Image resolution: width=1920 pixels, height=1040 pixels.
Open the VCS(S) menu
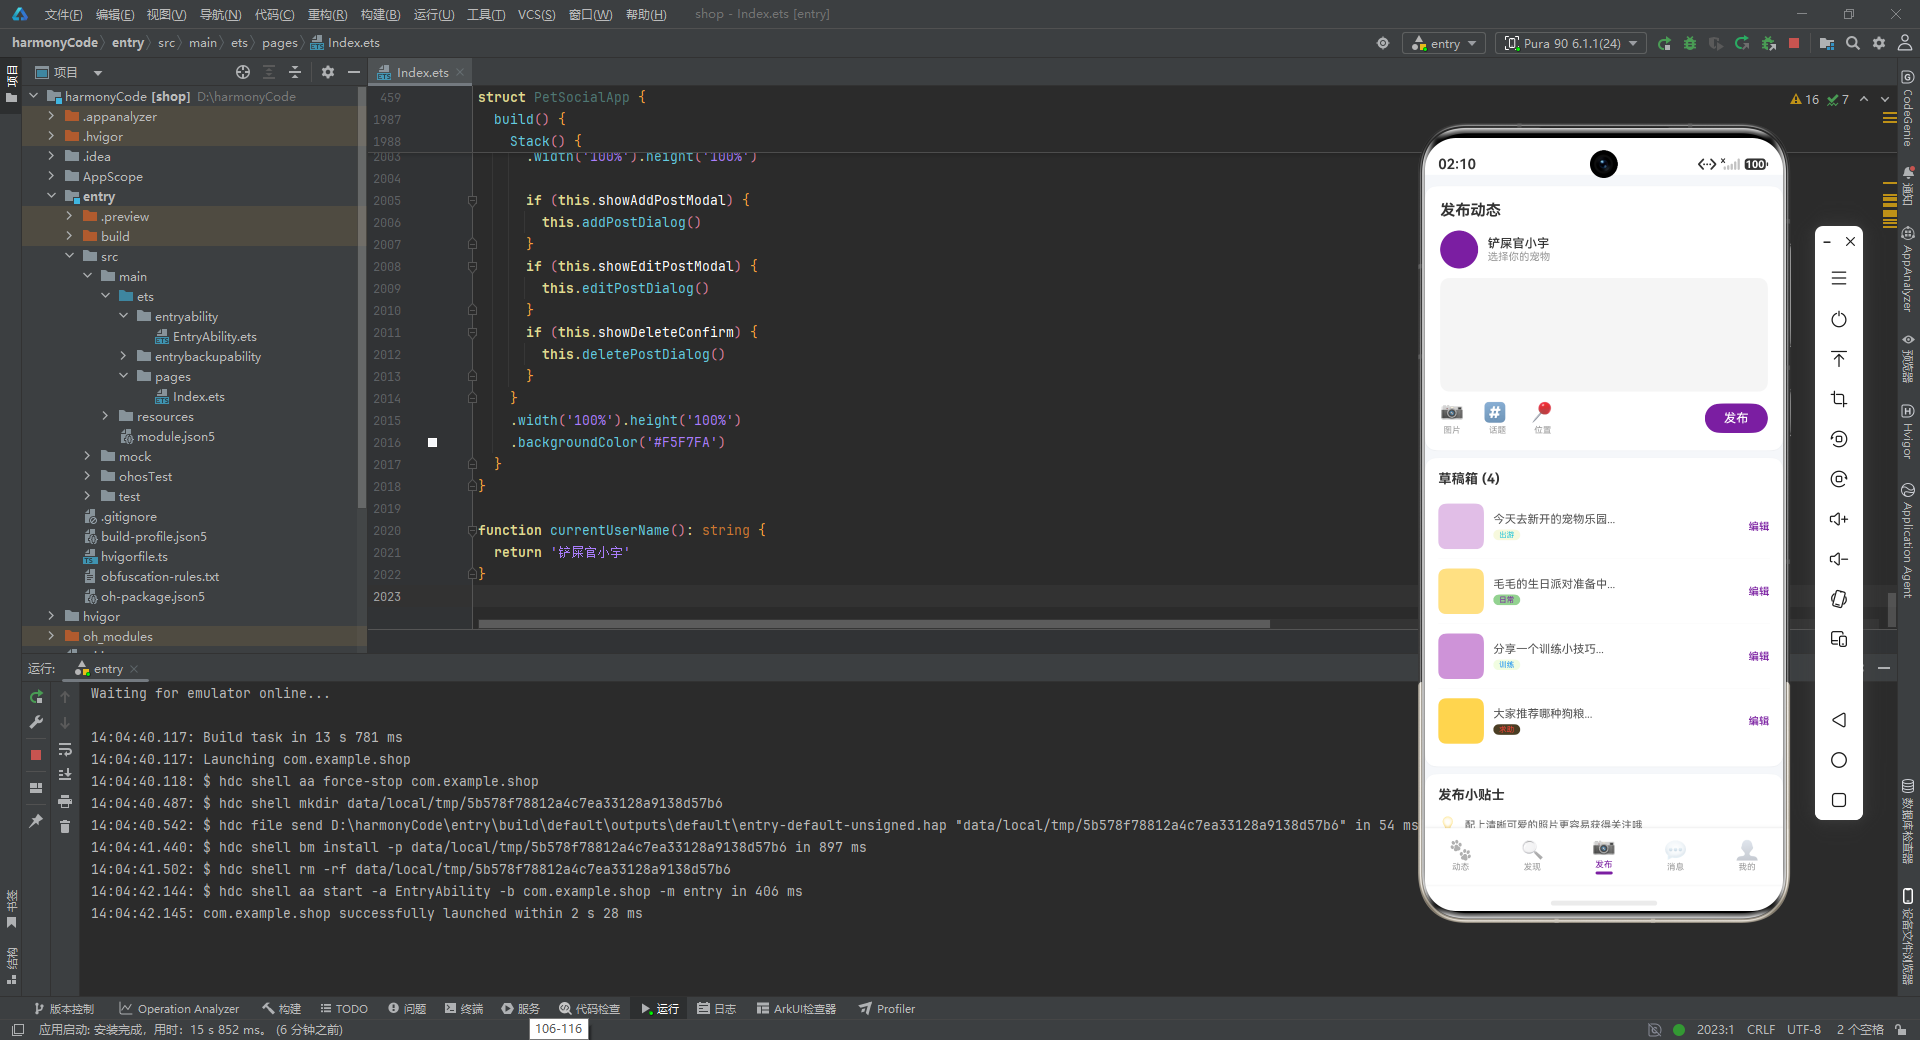pyautogui.click(x=536, y=14)
